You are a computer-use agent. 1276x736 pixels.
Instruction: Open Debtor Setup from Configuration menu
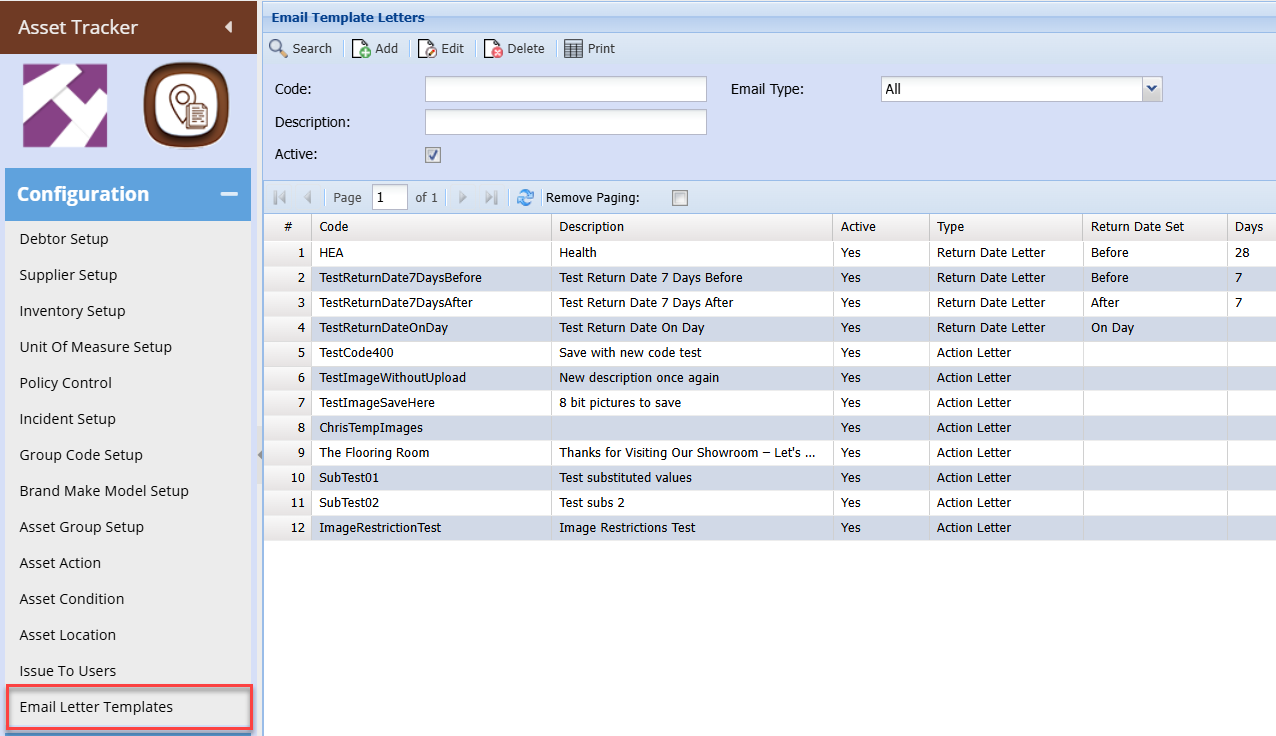click(x=64, y=239)
